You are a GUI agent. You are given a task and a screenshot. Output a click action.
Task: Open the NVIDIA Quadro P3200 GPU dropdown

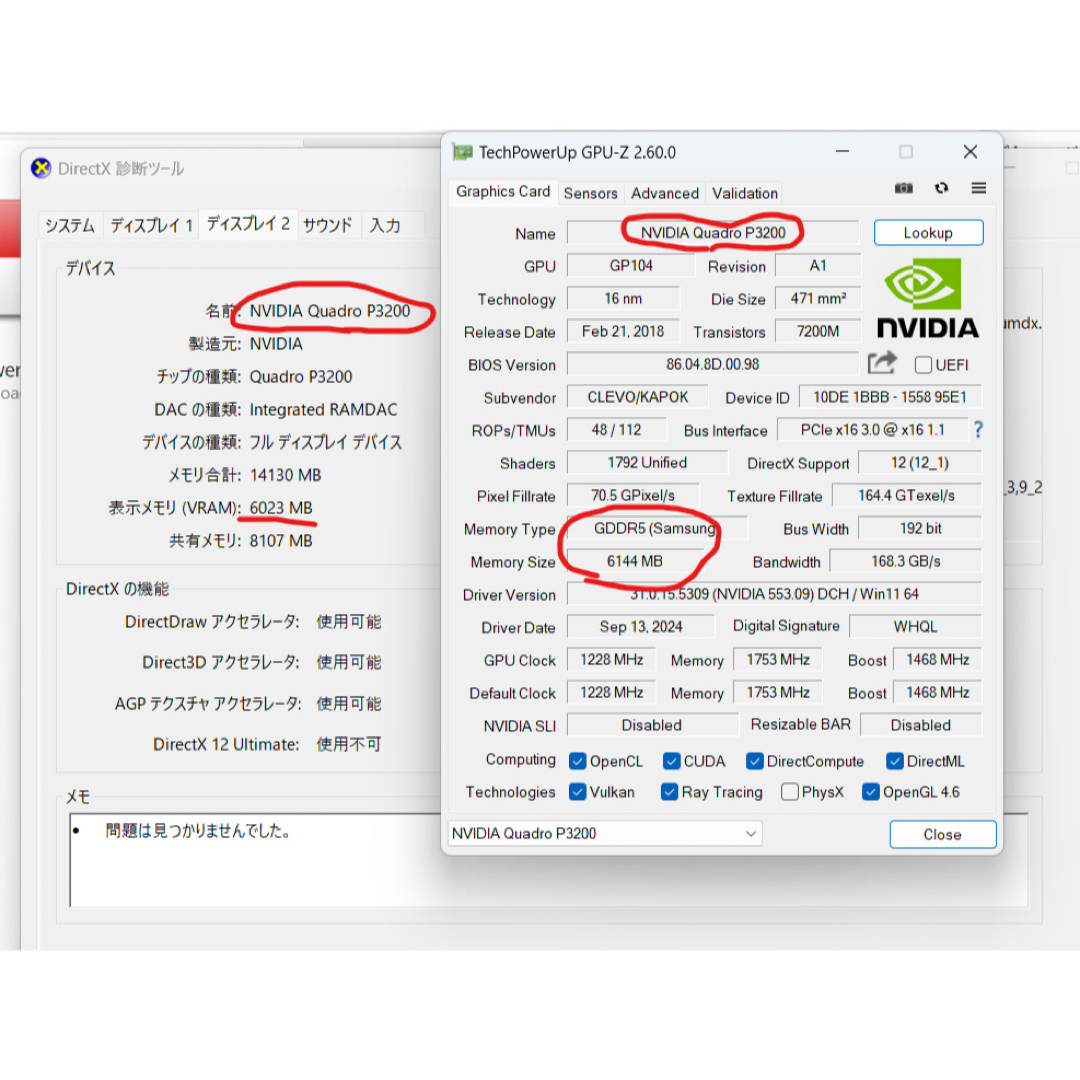coord(605,833)
